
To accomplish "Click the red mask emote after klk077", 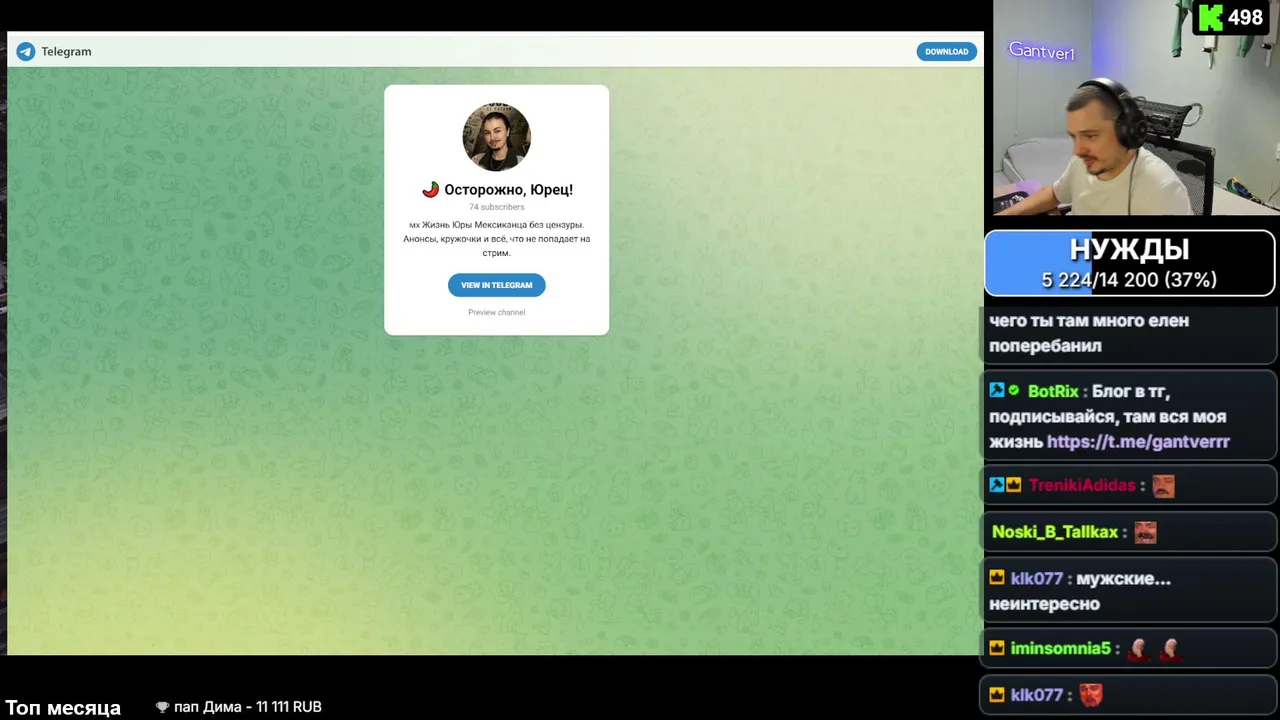I will [x=1091, y=694].
